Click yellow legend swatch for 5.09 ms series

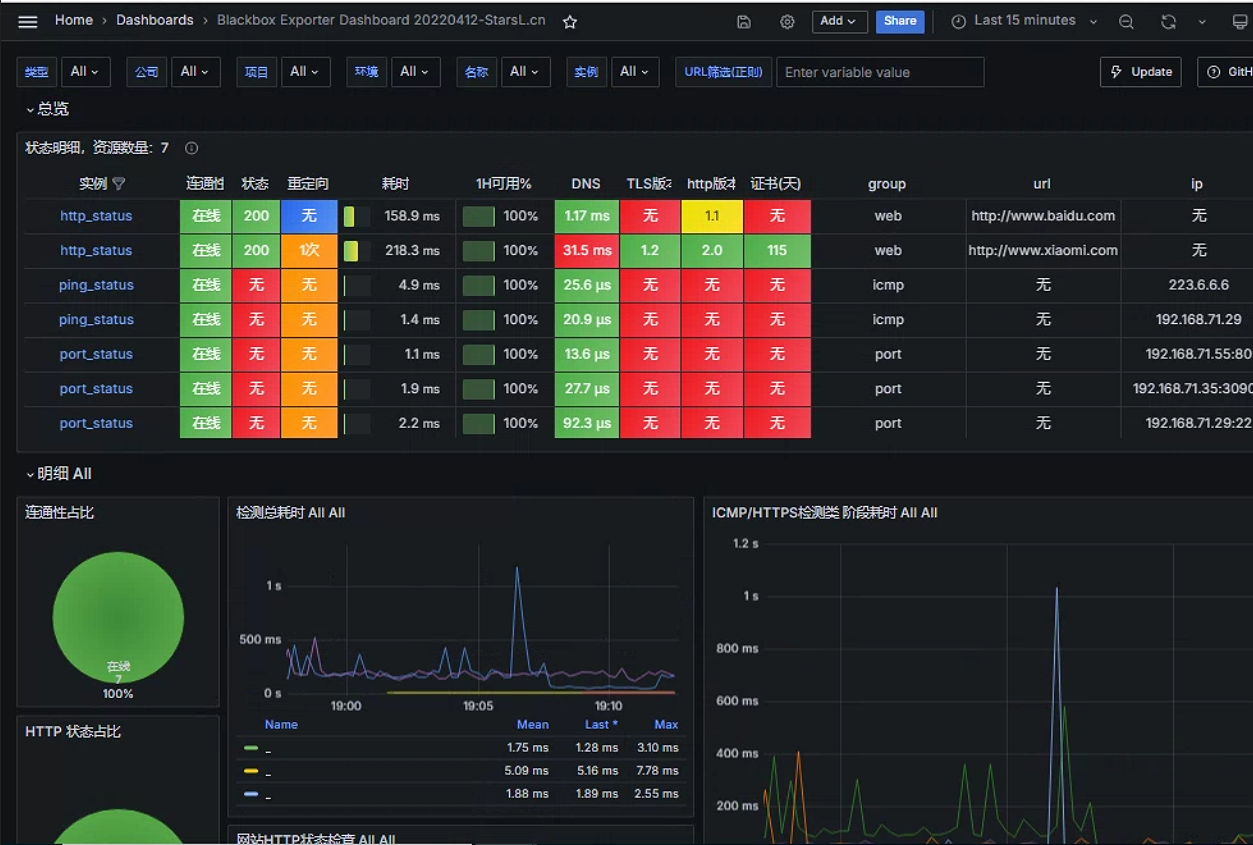point(251,771)
